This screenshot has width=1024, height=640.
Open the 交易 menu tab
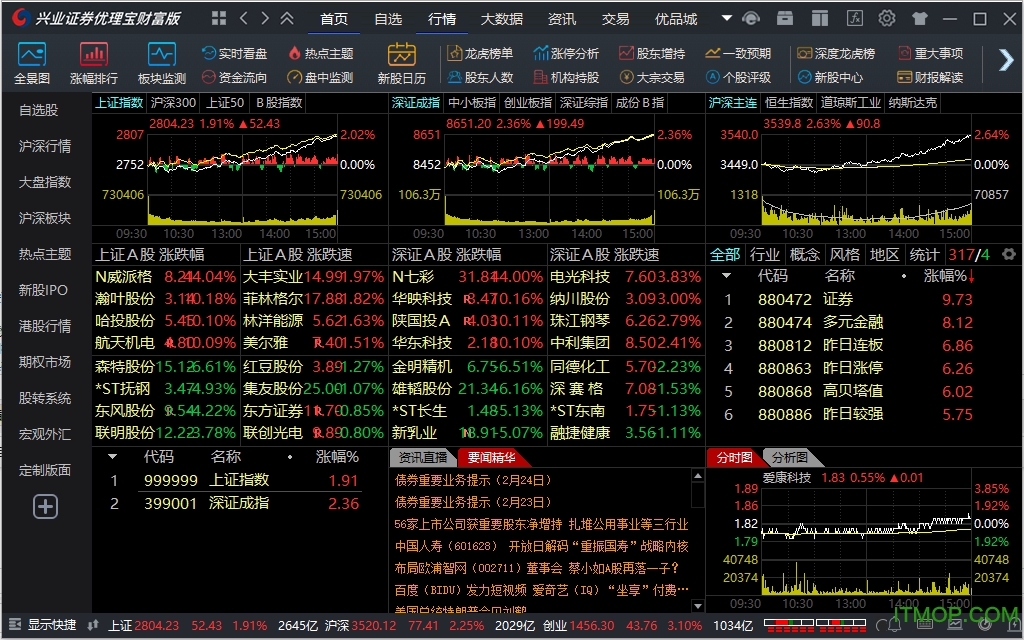(x=615, y=19)
